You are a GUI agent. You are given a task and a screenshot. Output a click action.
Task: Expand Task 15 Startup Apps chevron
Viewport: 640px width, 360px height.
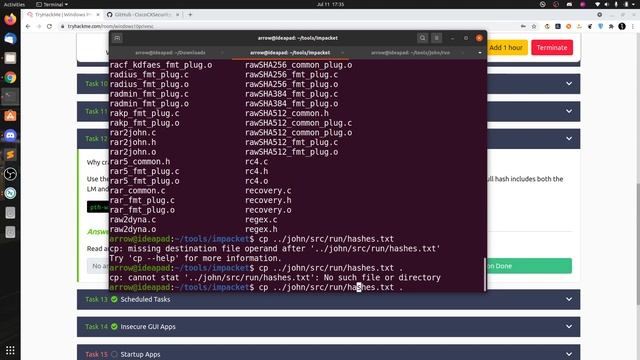pos(569,354)
